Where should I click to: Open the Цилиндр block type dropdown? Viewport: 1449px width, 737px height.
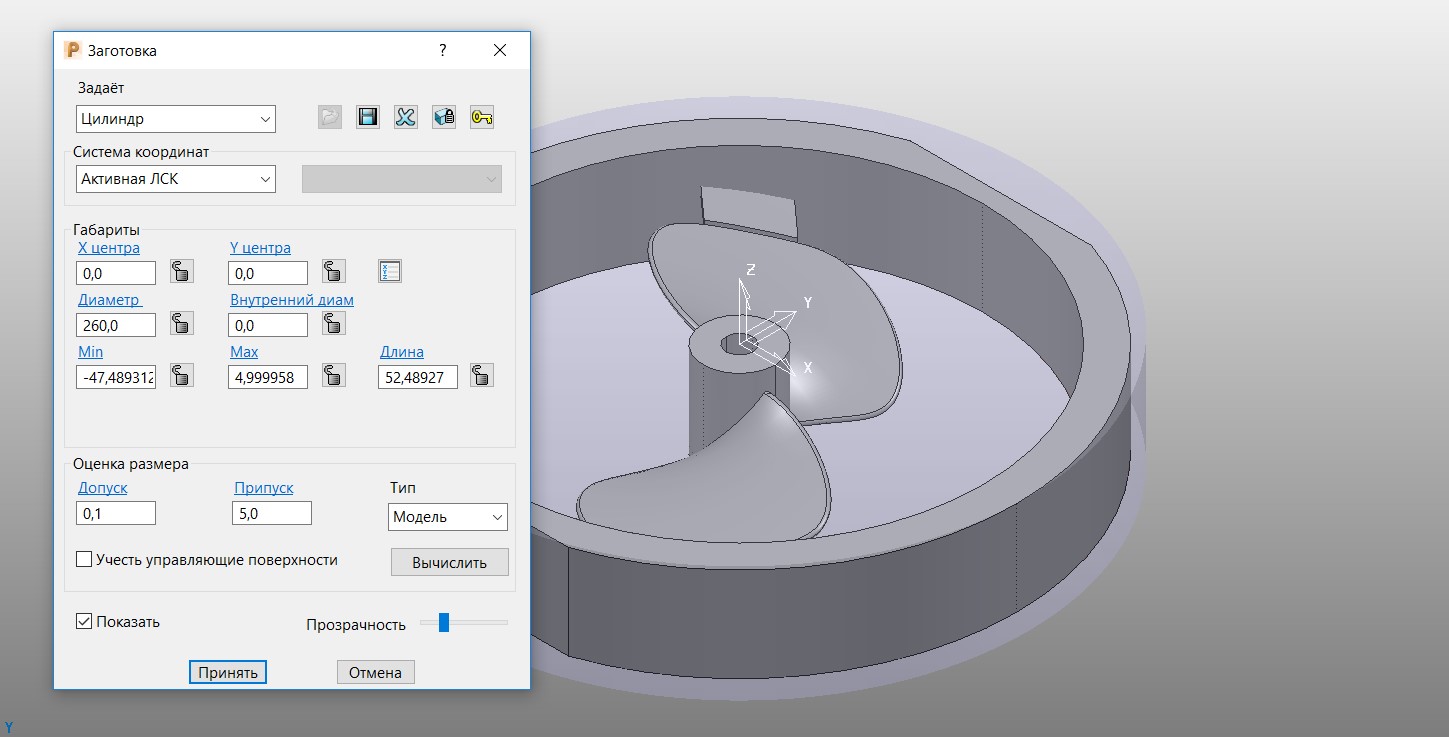(176, 119)
